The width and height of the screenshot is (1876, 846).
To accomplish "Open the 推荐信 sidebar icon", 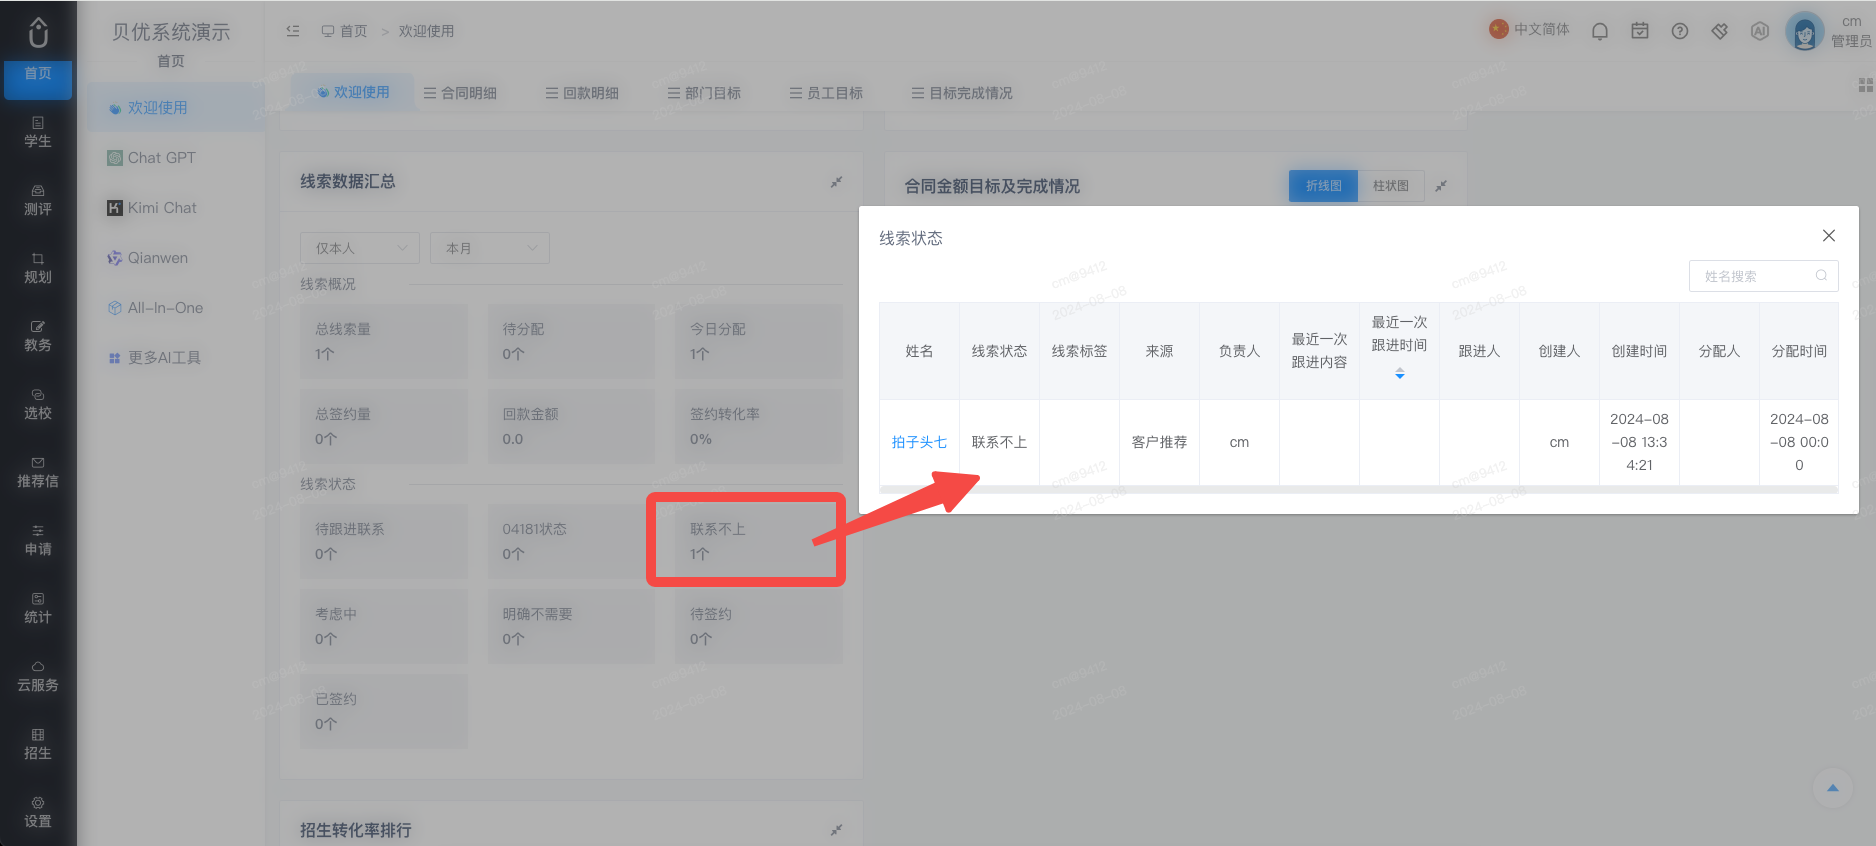I will point(38,471).
